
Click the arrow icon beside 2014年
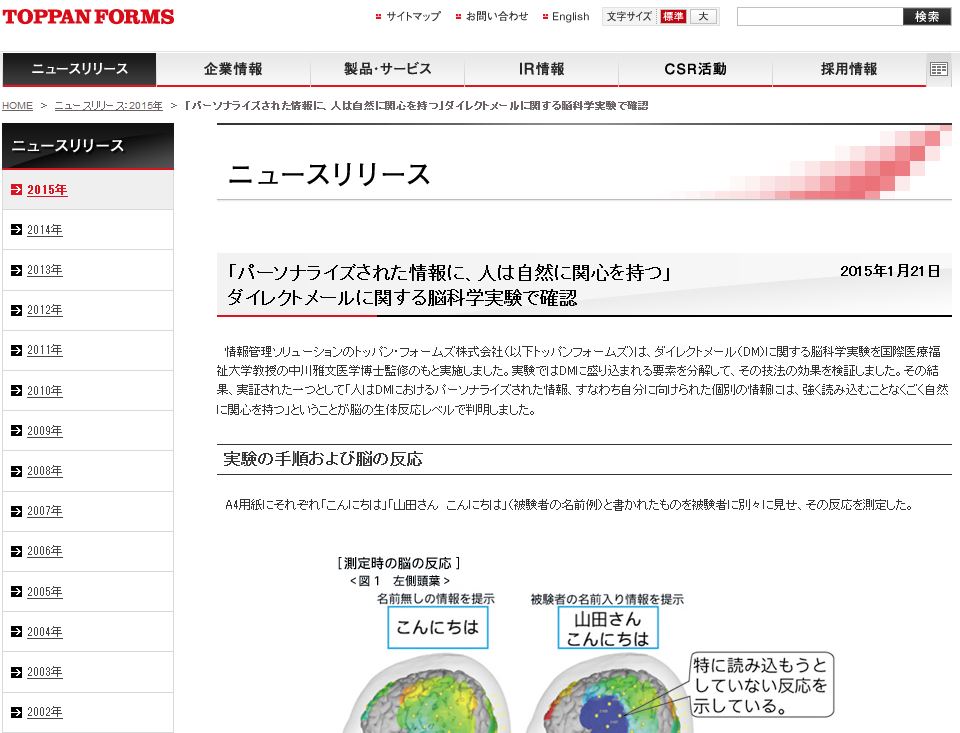(17, 230)
